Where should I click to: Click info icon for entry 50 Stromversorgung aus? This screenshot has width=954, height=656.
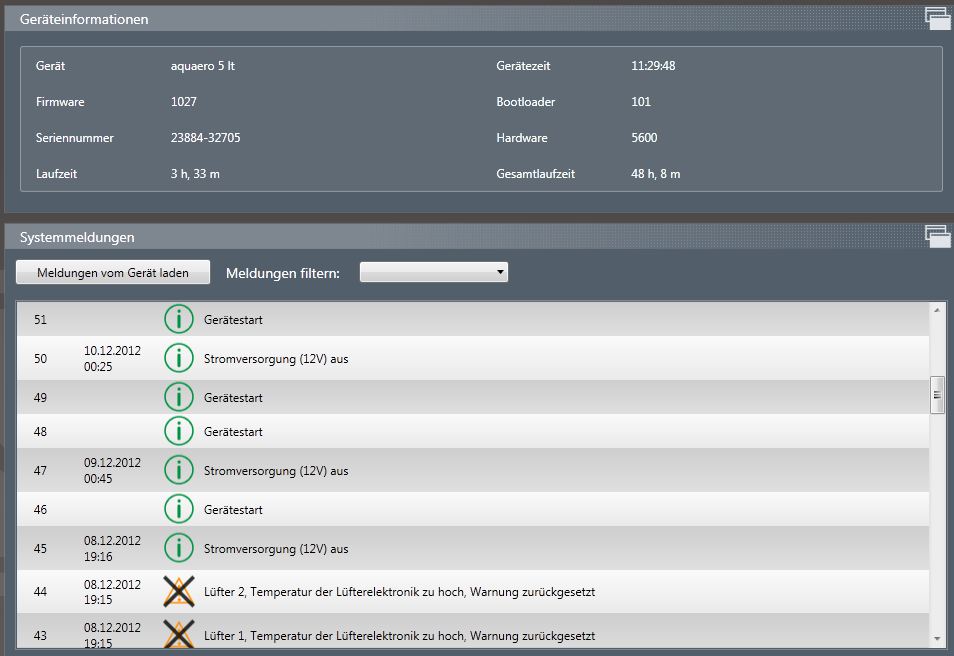click(x=178, y=358)
